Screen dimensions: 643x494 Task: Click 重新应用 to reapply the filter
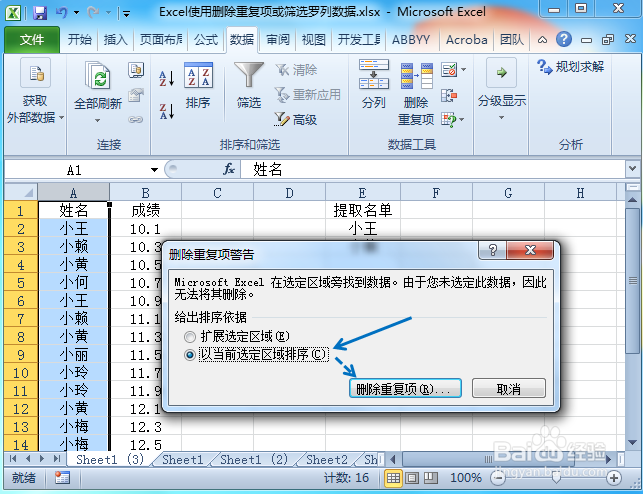pyautogui.click(x=308, y=95)
